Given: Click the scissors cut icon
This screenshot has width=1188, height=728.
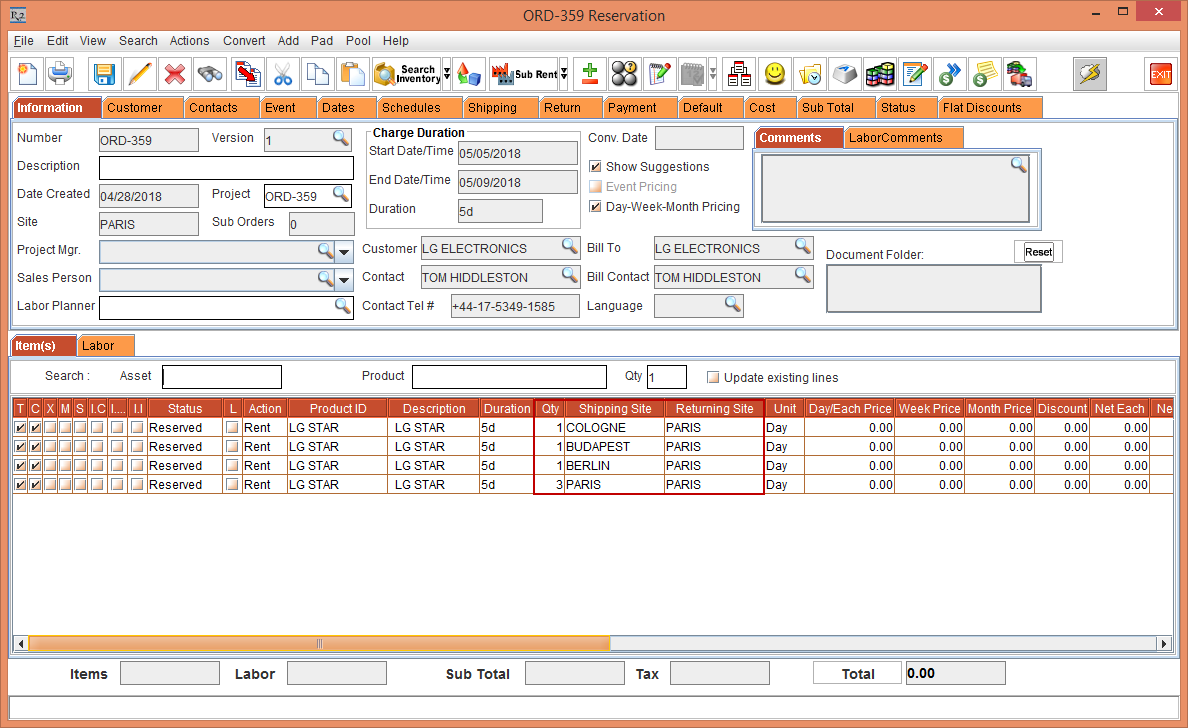Looking at the screenshot, I should pyautogui.click(x=283, y=74).
